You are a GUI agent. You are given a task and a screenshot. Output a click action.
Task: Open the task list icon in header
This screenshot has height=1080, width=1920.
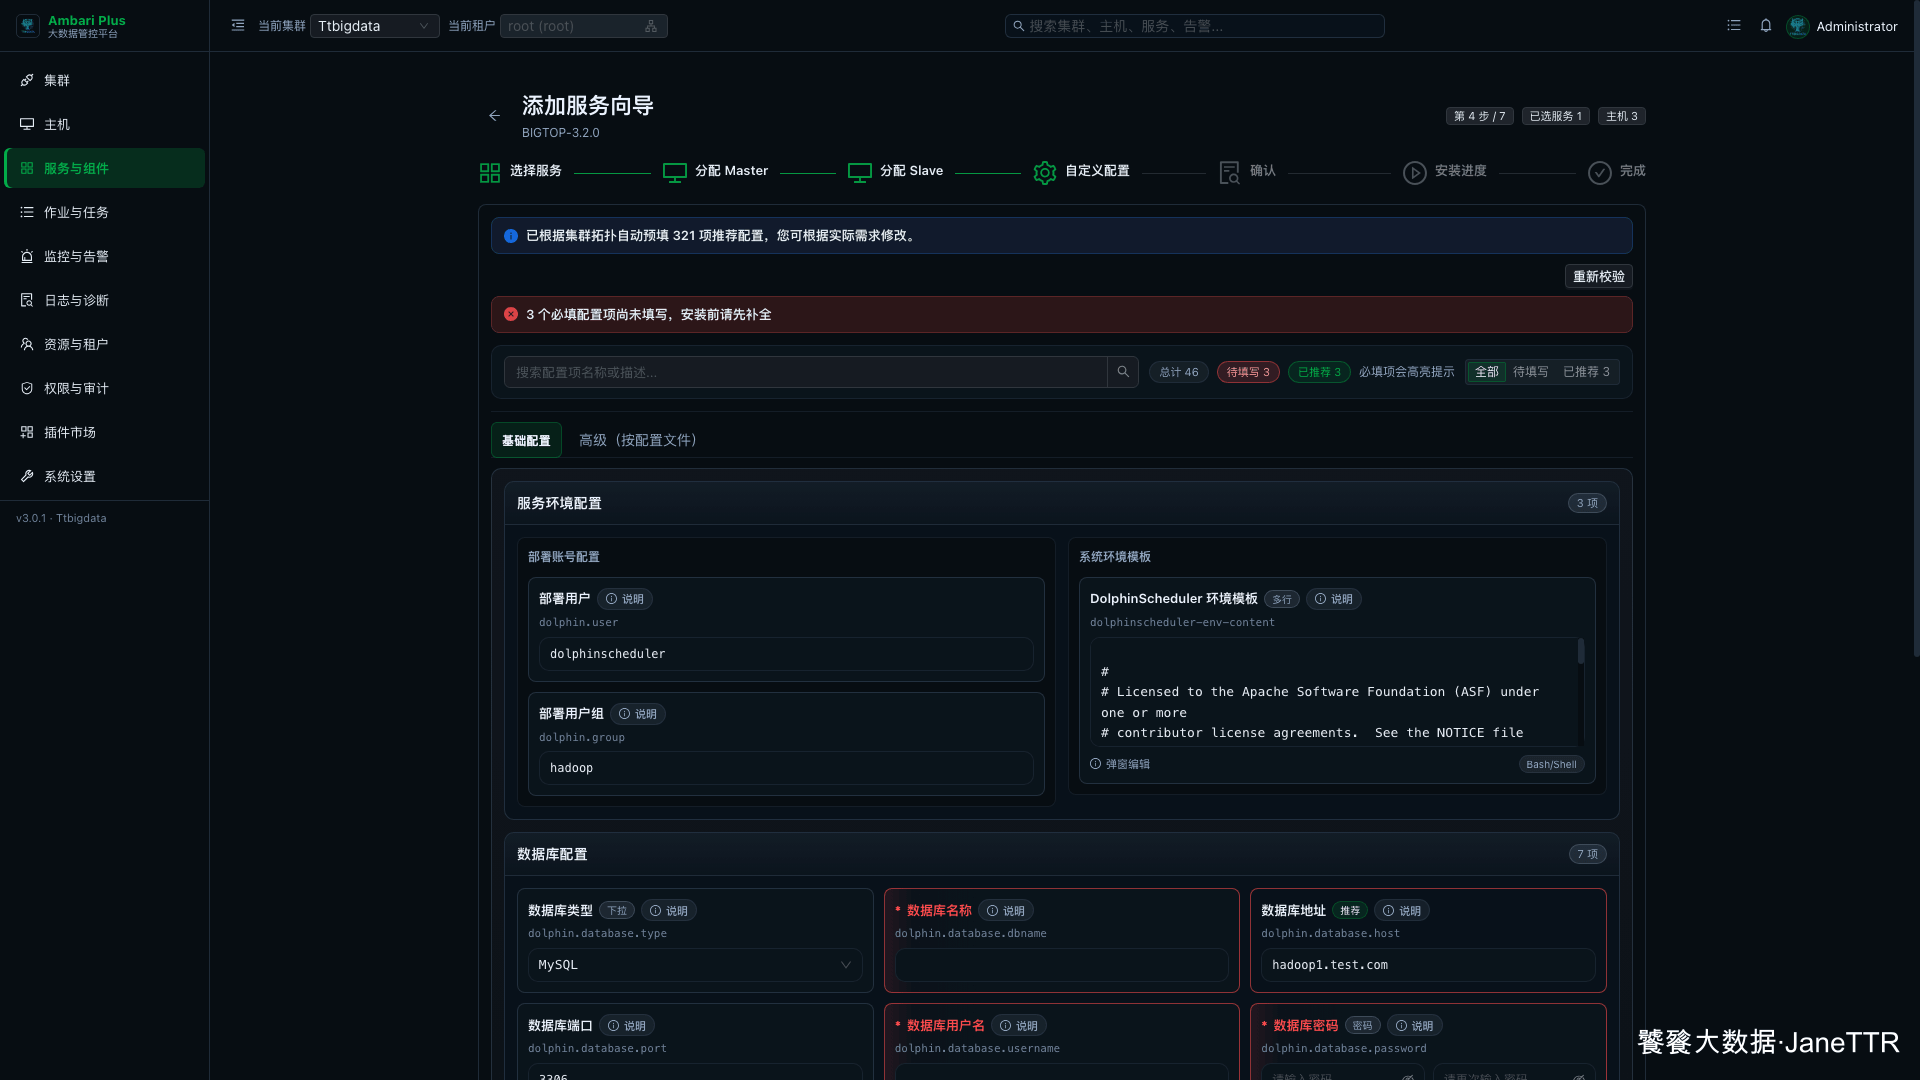(1734, 26)
